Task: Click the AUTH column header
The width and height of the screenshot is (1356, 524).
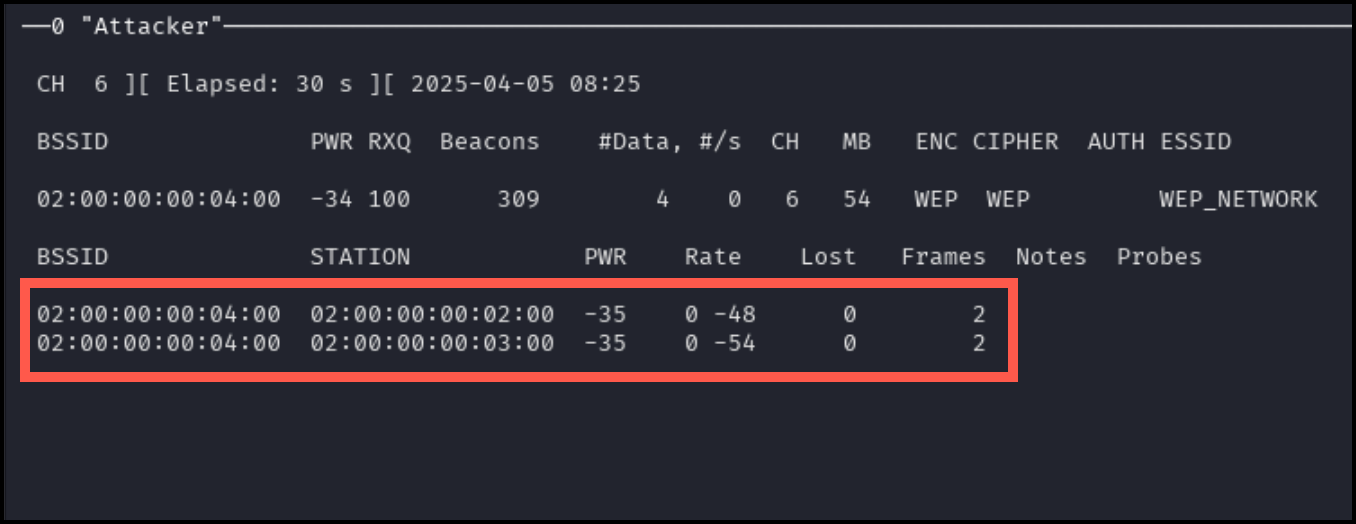Action: [x=1116, y=142]
